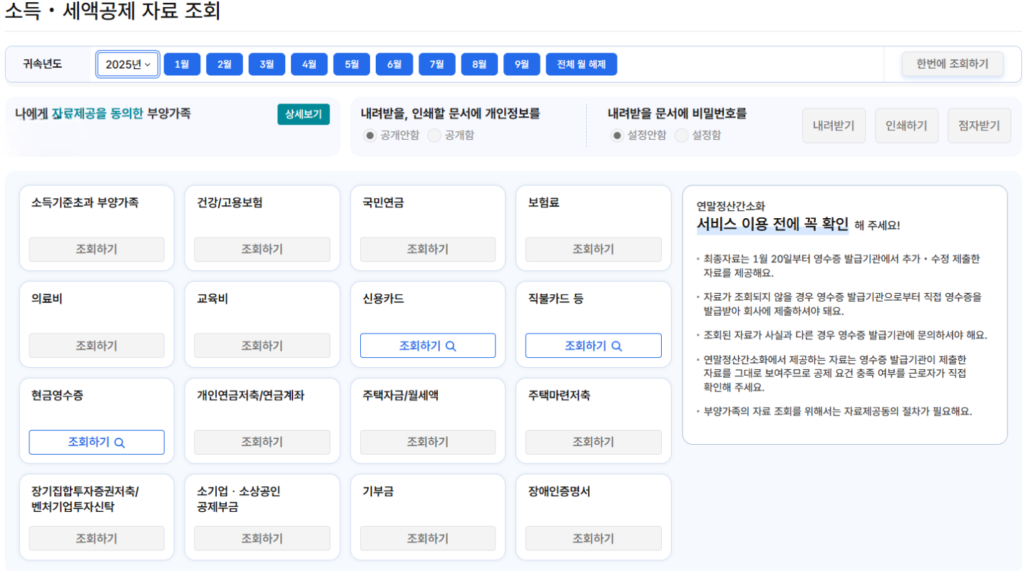Click the 보험료 card title
The image size is (1024, 571).
click(543, 203)
